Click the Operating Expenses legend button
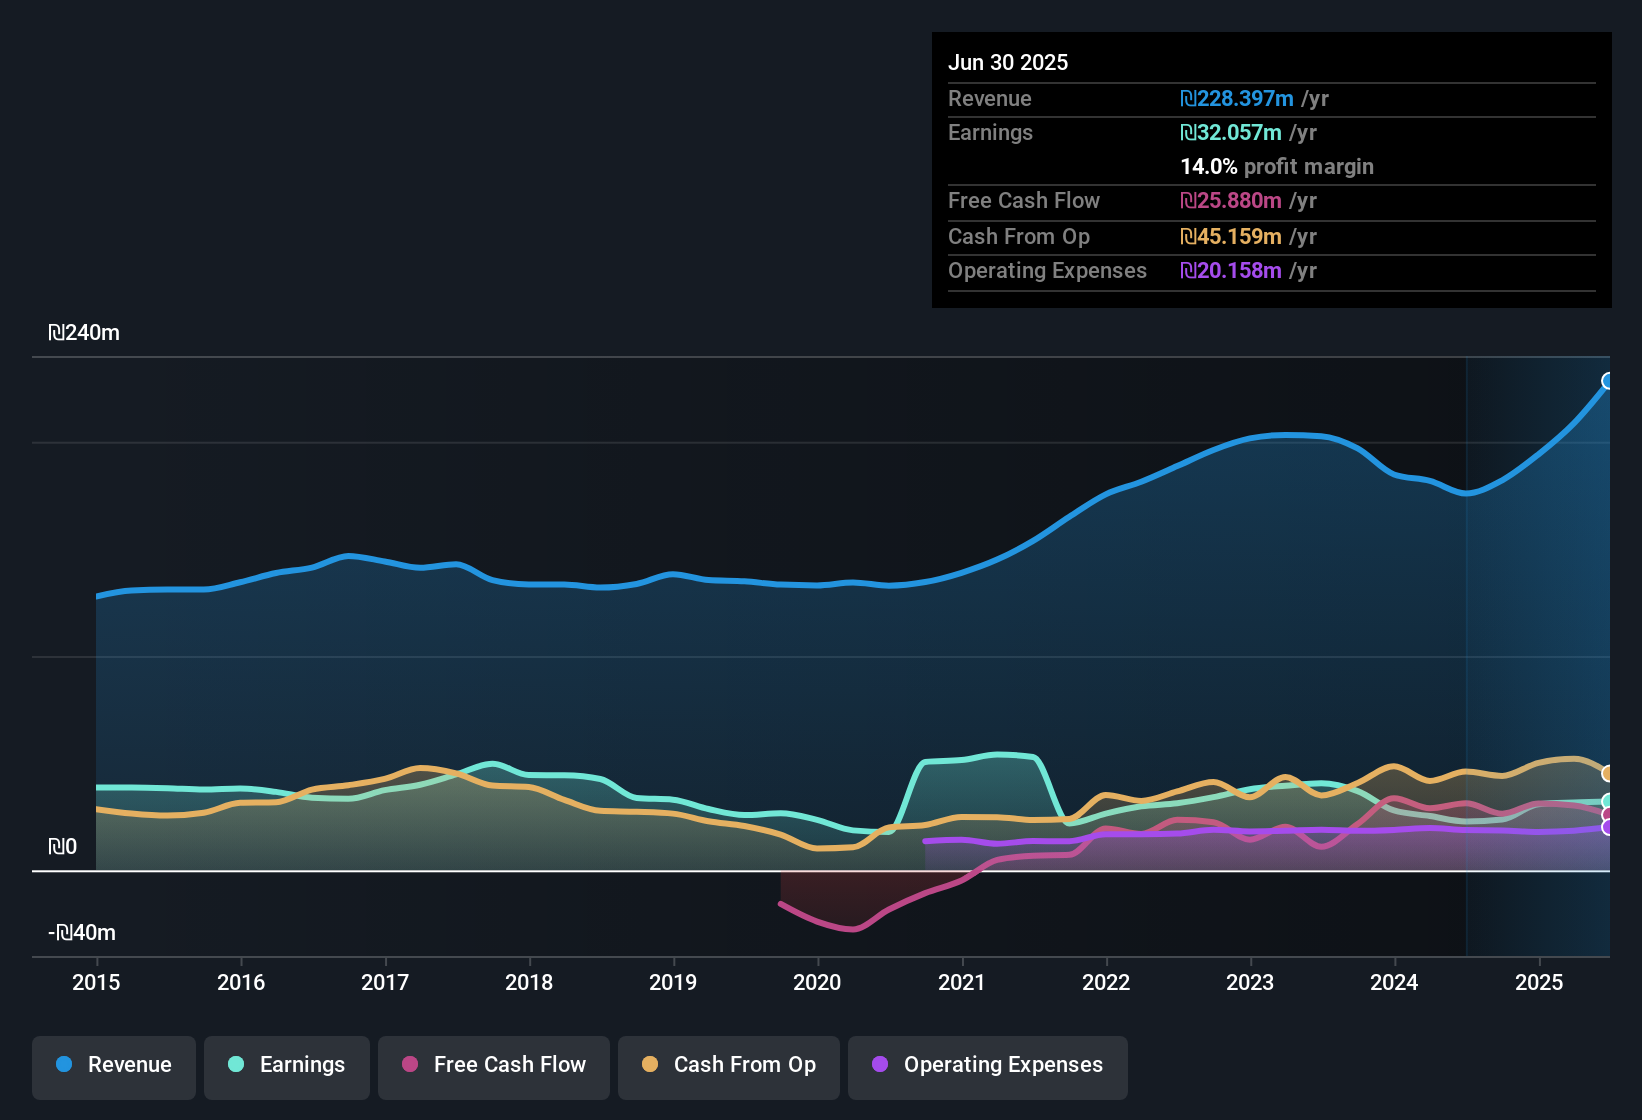This screenshot has width=1642, height=1120. pos(987,1065)
